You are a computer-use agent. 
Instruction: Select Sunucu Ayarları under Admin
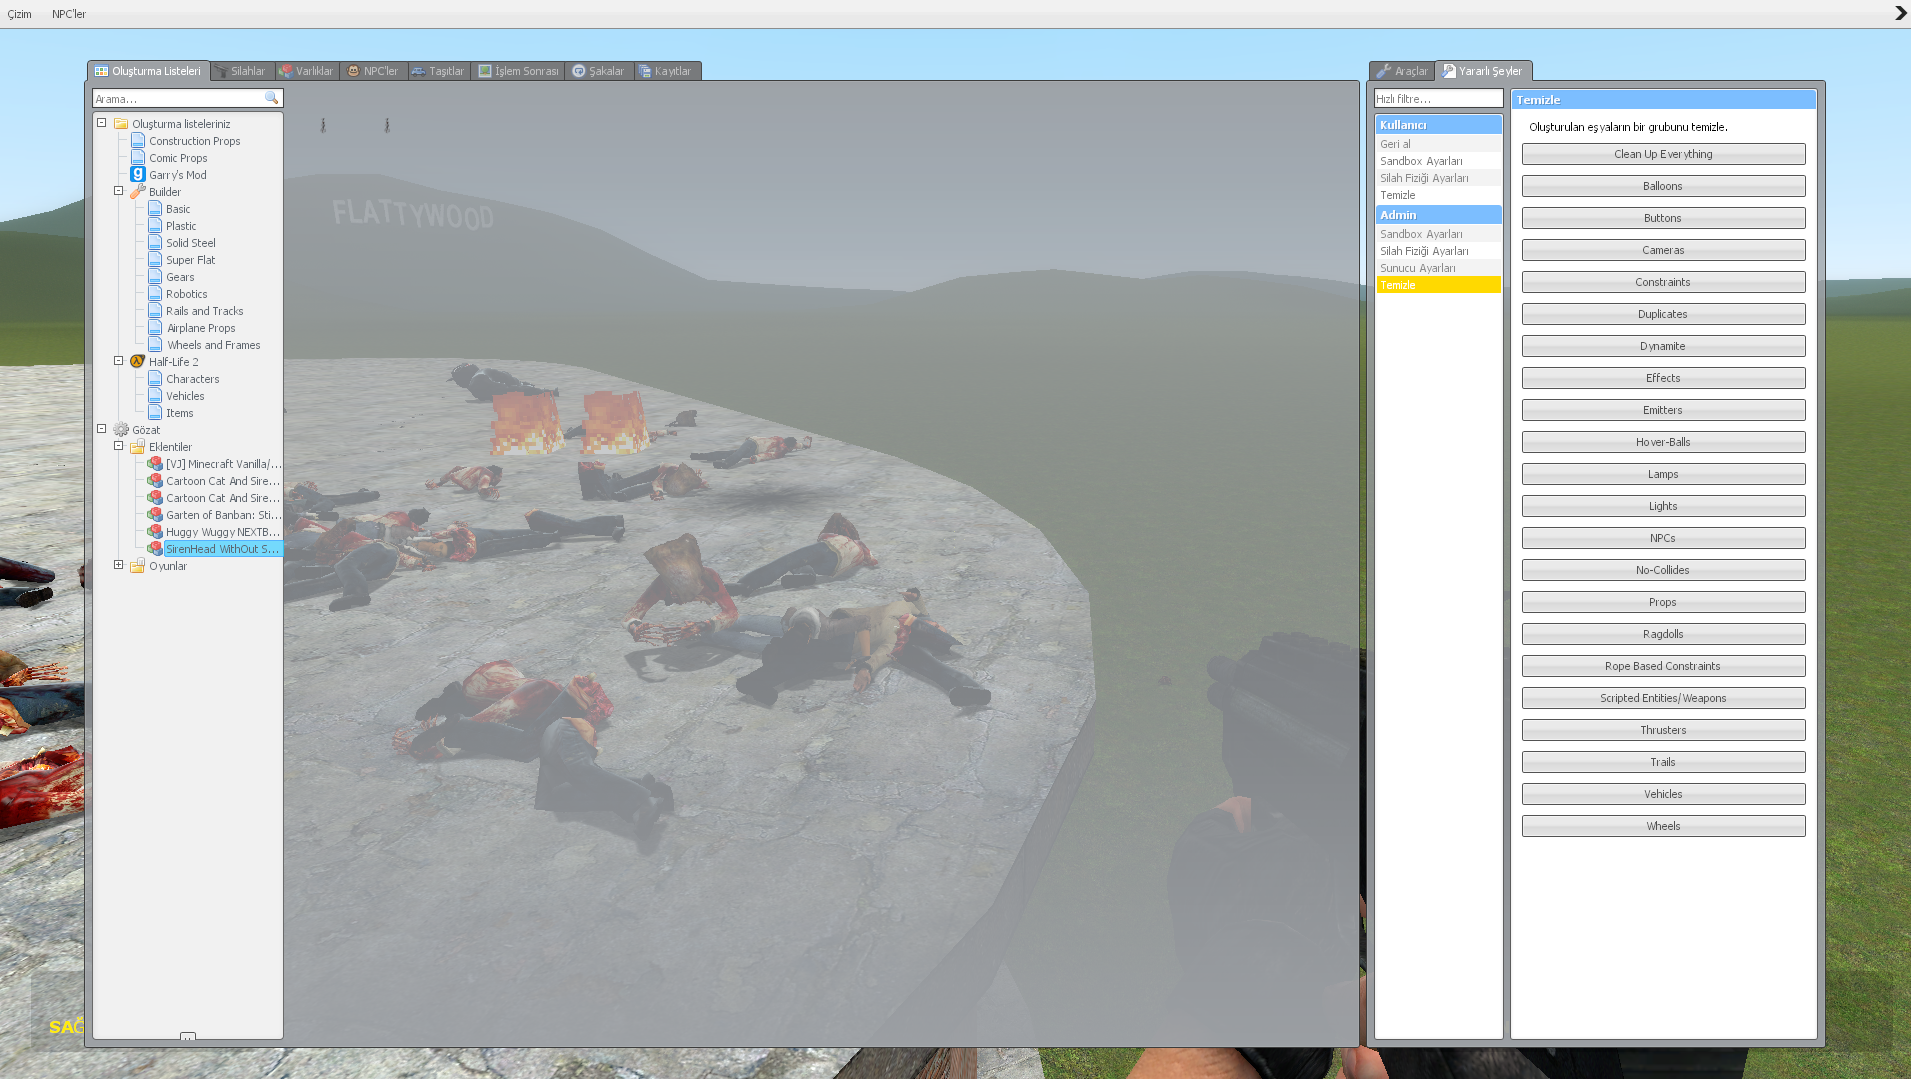click(1438, 268)
